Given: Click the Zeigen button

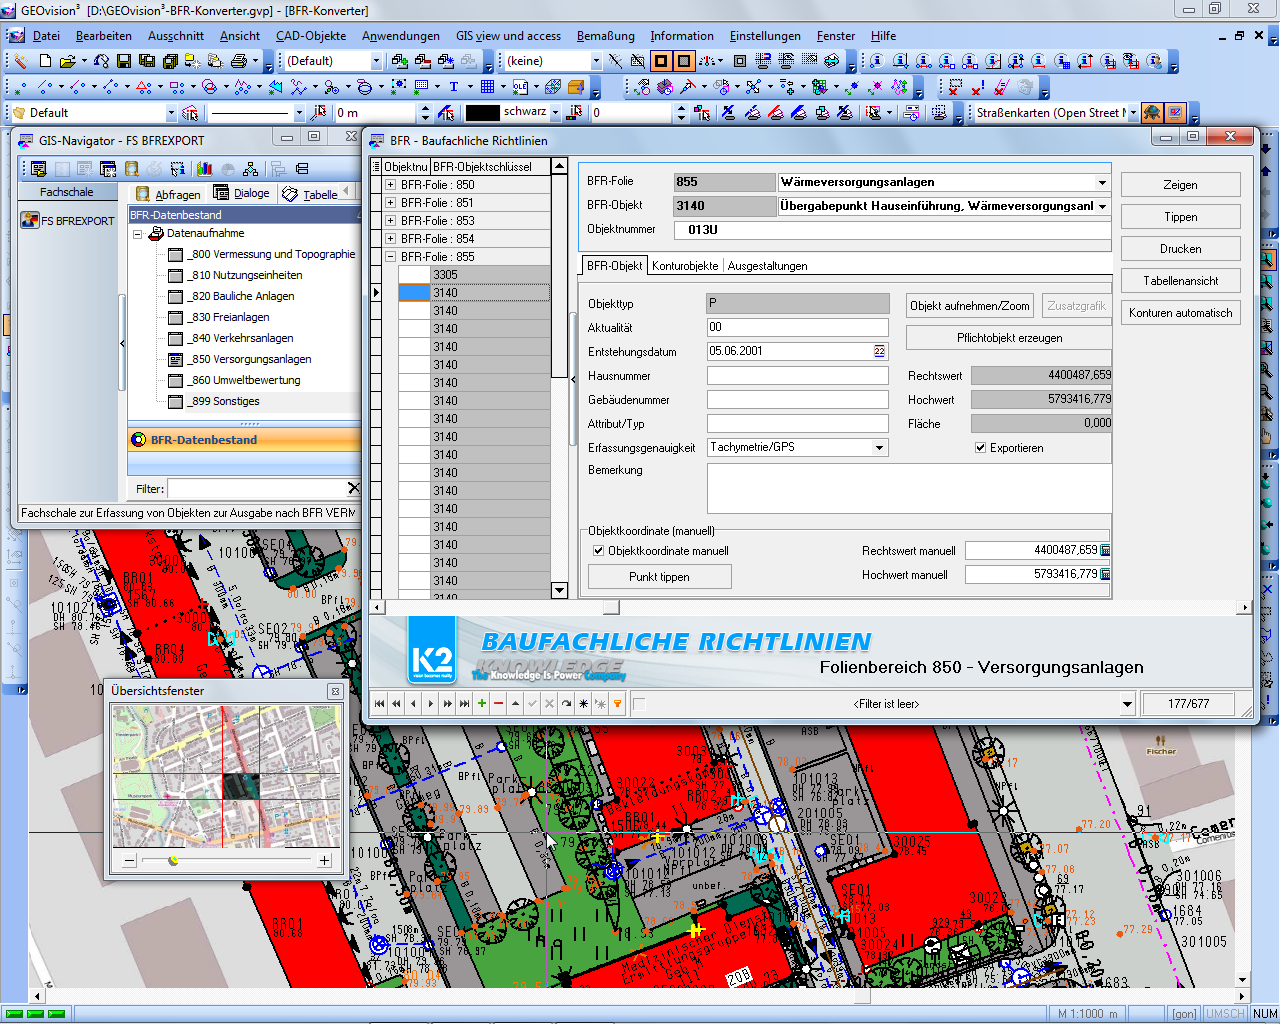Looking at the screenshot, I should 1180,185.
